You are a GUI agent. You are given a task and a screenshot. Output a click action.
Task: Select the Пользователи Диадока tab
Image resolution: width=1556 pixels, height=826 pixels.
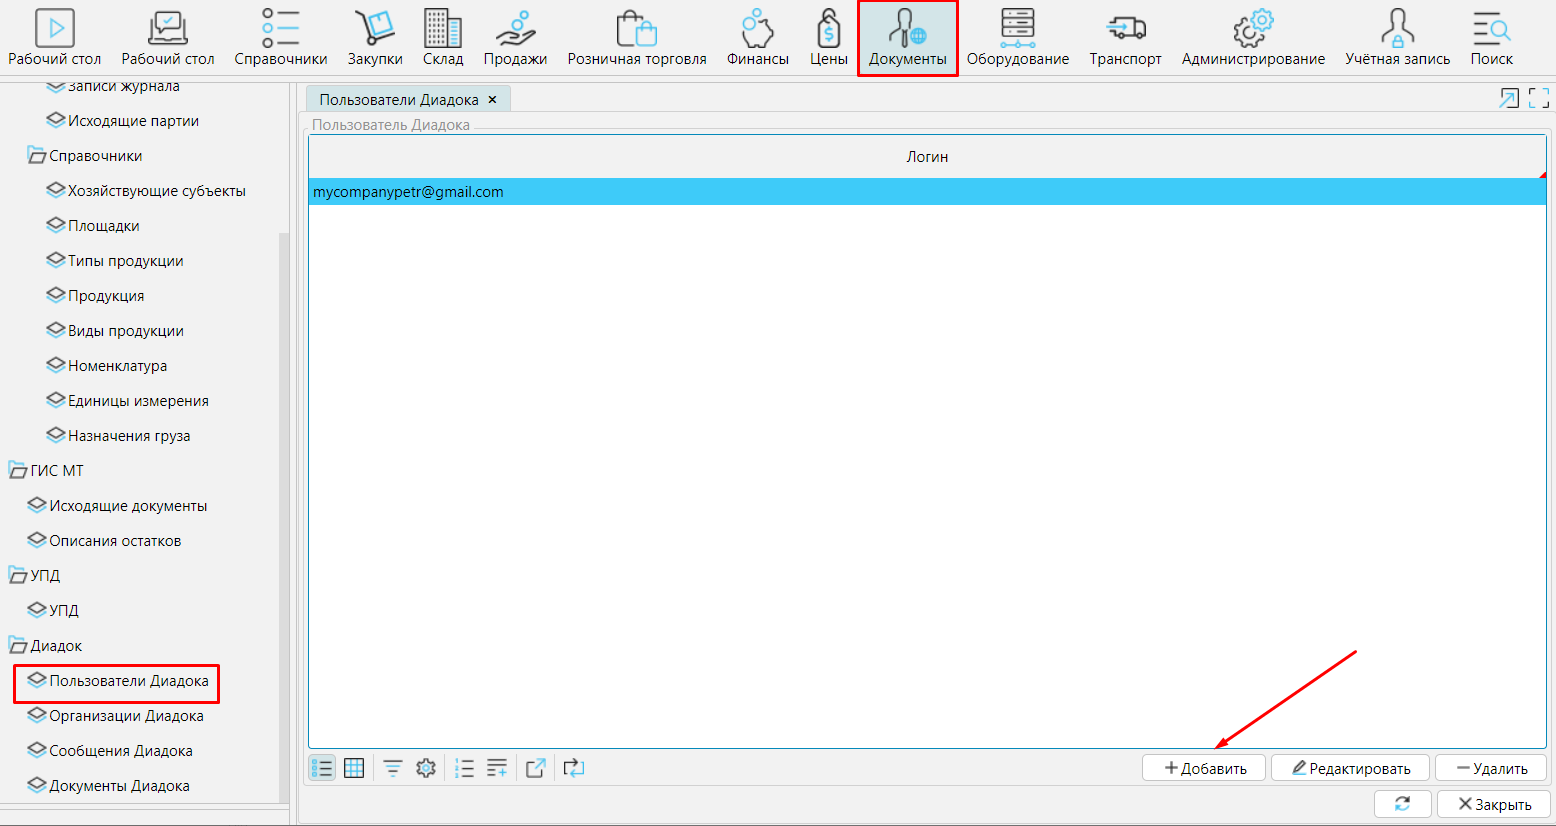pyautogui.click(x=398, y=100)
